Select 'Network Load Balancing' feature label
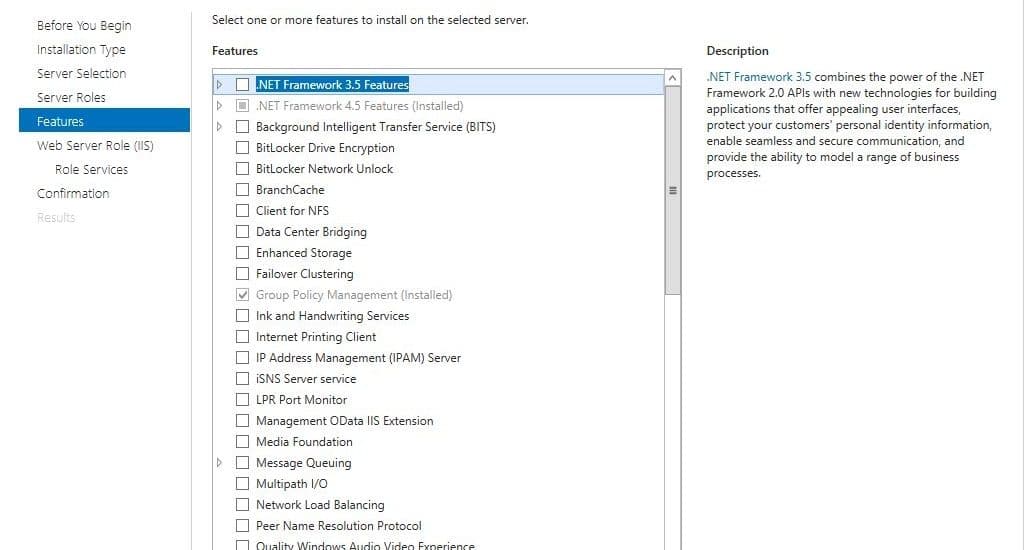The image size is (1024, 550). pos(320,505)
